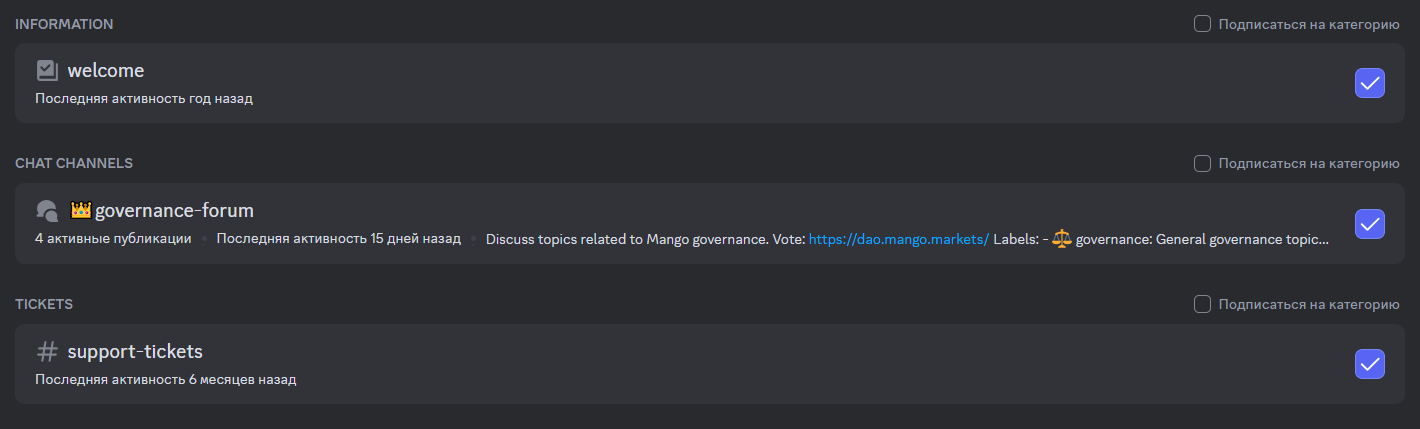Uncheck the support-tickets channel checkbox
Screen dimensions: 1420x429
(1370, 364)
